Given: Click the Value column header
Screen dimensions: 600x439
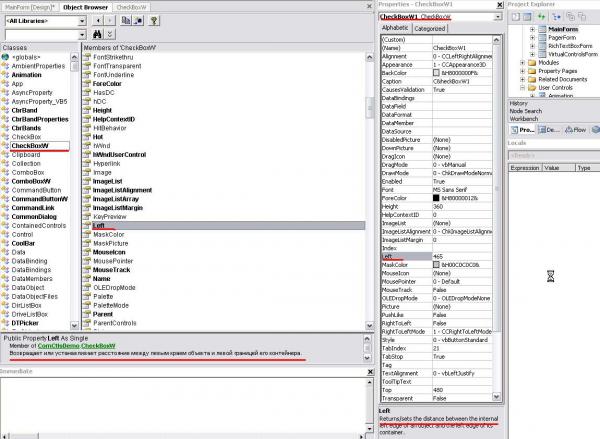Looking at the screenshot, I should [x=558, y=168].
